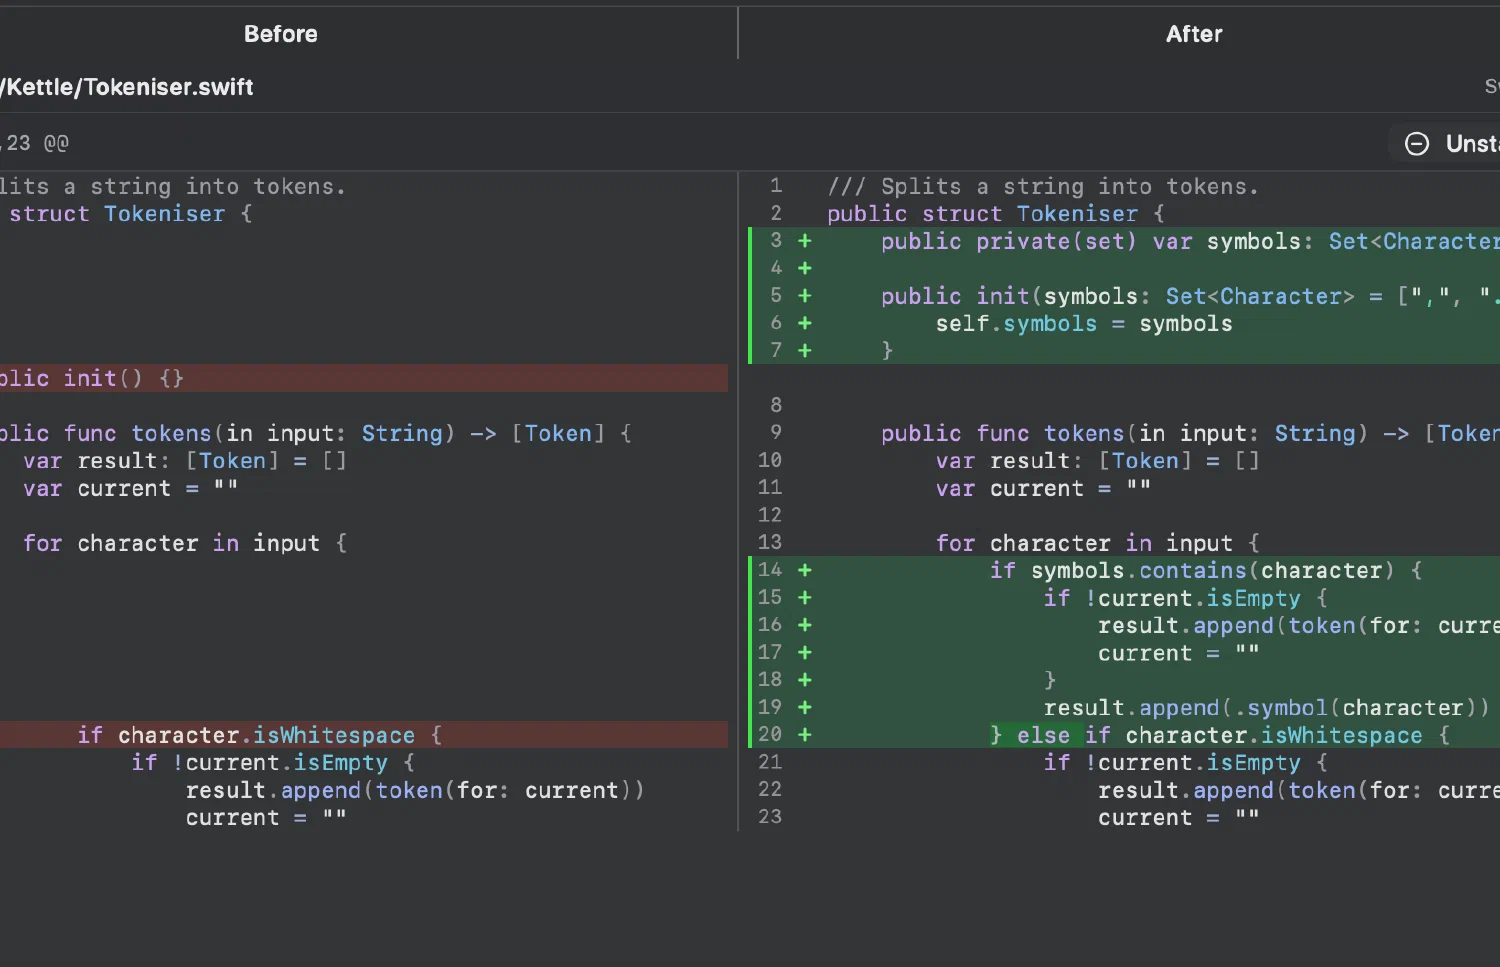The height and width of the screenshot is (967, 1500).
Task: Click 'public func tokens(in input: String)' on After line 9
Action: tap(1124, 434)
